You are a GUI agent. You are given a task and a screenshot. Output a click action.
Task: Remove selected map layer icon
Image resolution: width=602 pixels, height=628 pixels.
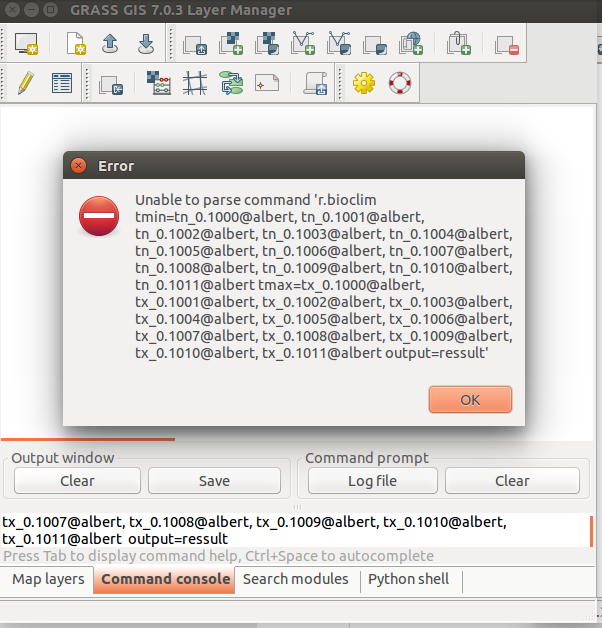pyautogui.click(x=507, y=44)
